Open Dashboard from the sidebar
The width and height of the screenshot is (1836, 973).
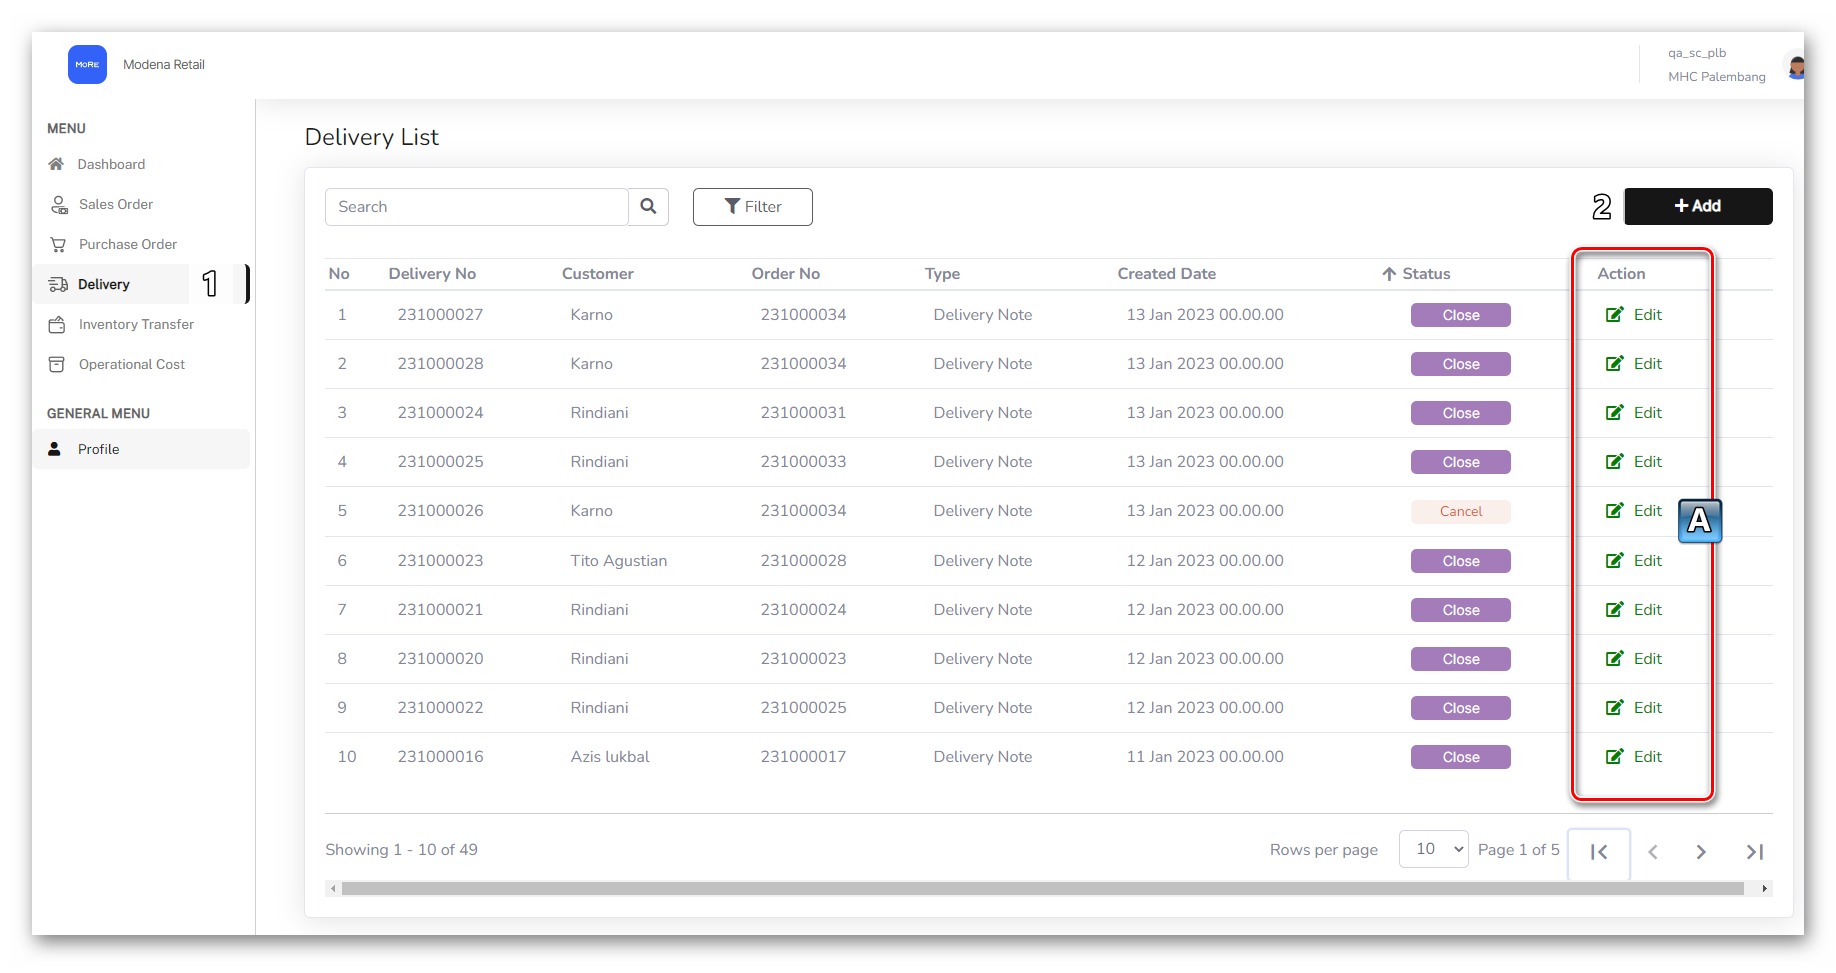[110, 164]
